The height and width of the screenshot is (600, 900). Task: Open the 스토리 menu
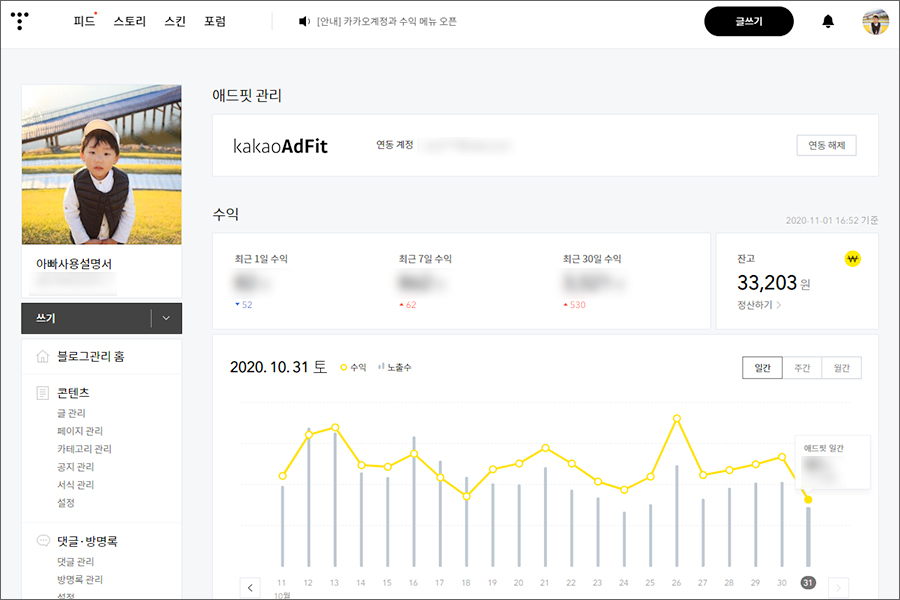coord(130,21)
